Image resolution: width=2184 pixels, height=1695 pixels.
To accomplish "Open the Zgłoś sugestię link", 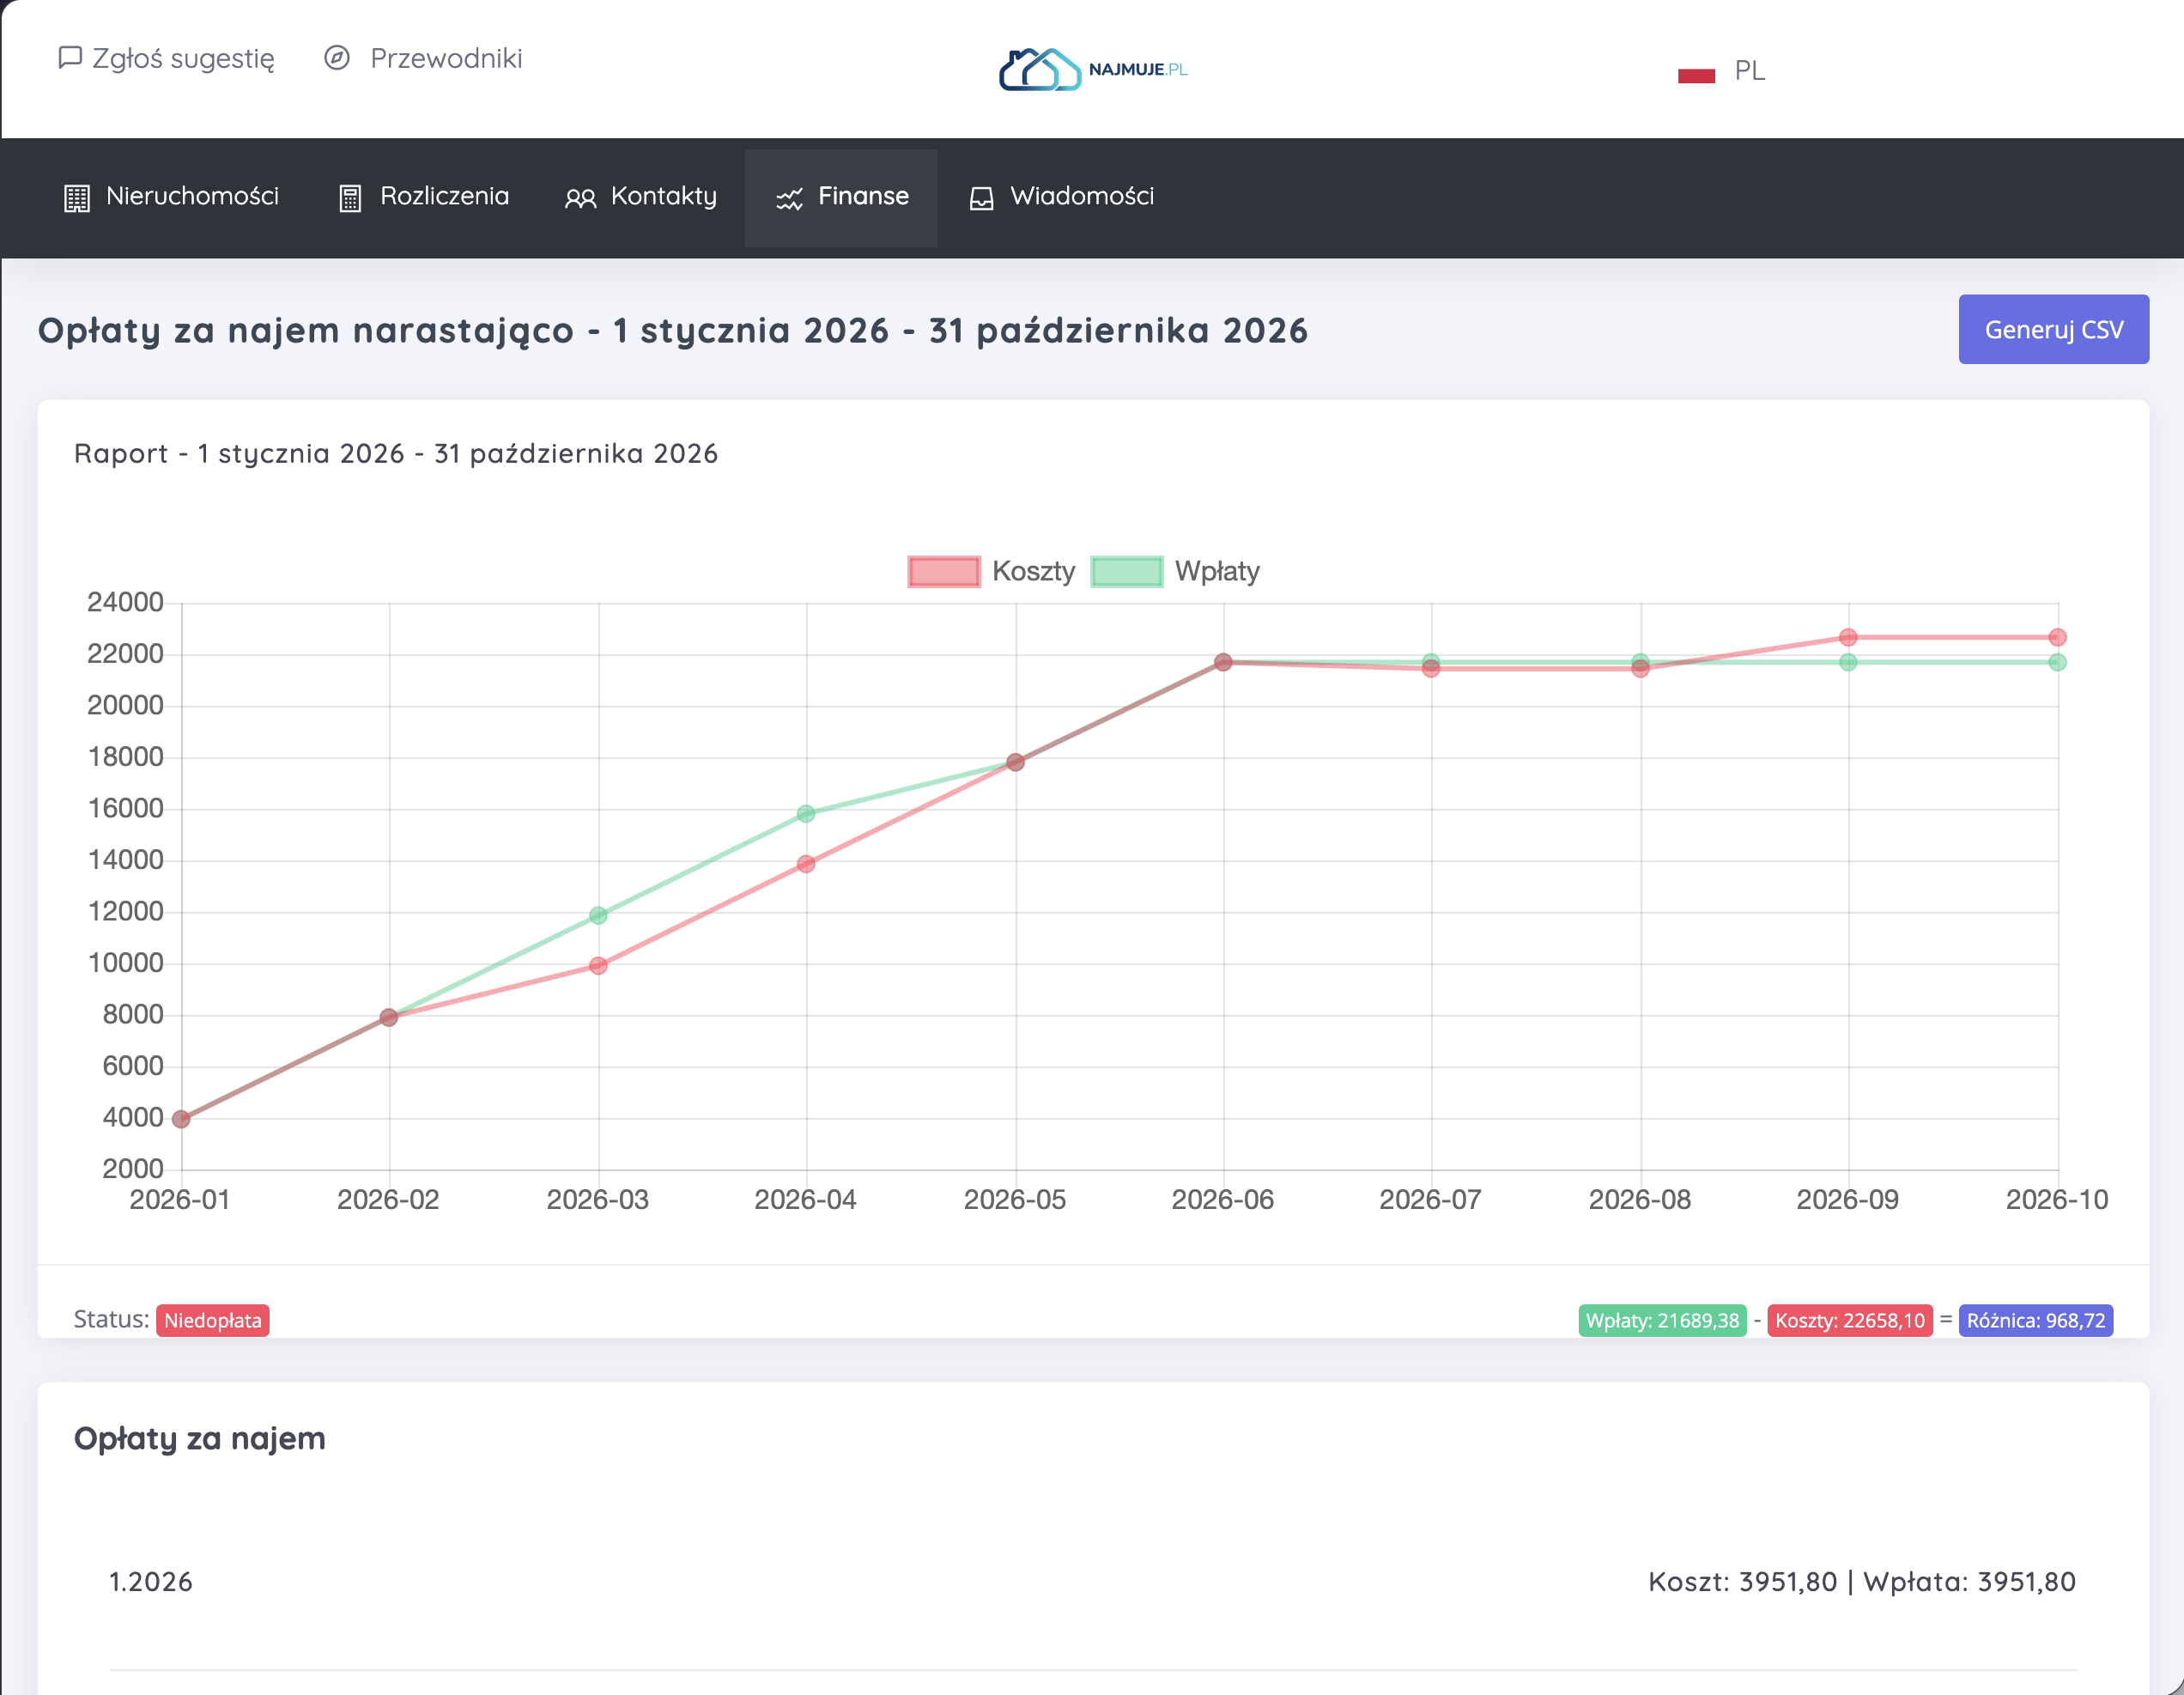I will click(166, 58).
